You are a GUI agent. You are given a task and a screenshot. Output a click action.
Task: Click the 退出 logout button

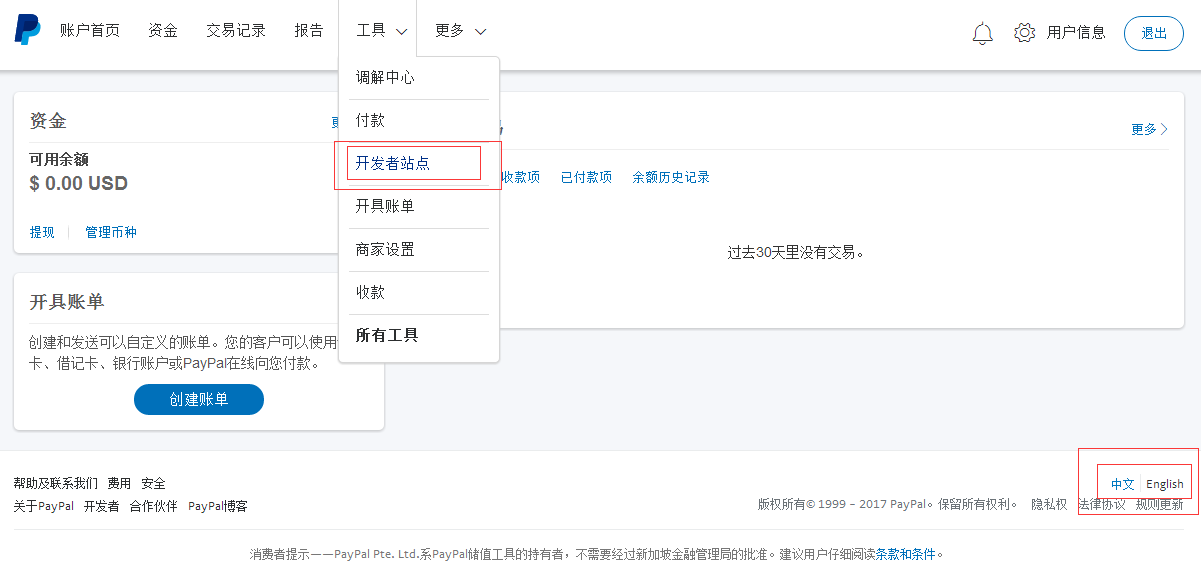click(x=1154, y=33)
